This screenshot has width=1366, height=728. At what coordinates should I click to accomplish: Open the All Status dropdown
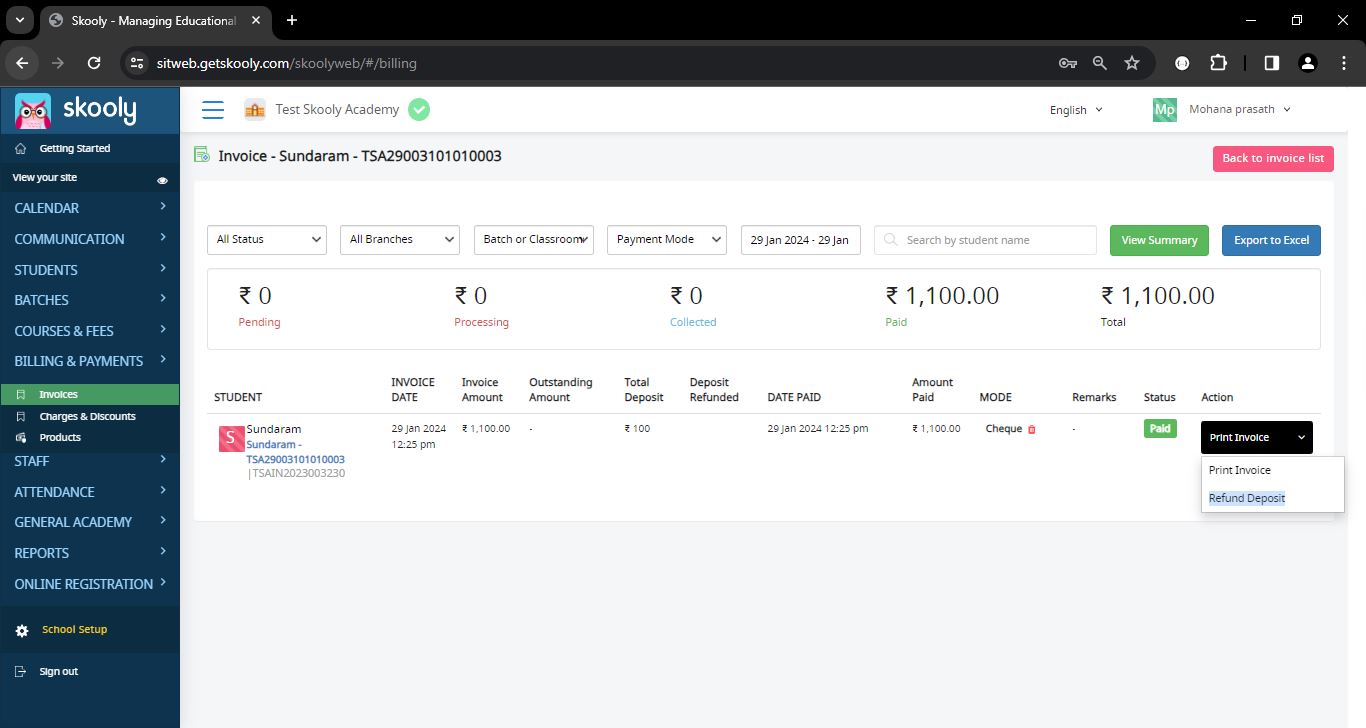[267, 240]
